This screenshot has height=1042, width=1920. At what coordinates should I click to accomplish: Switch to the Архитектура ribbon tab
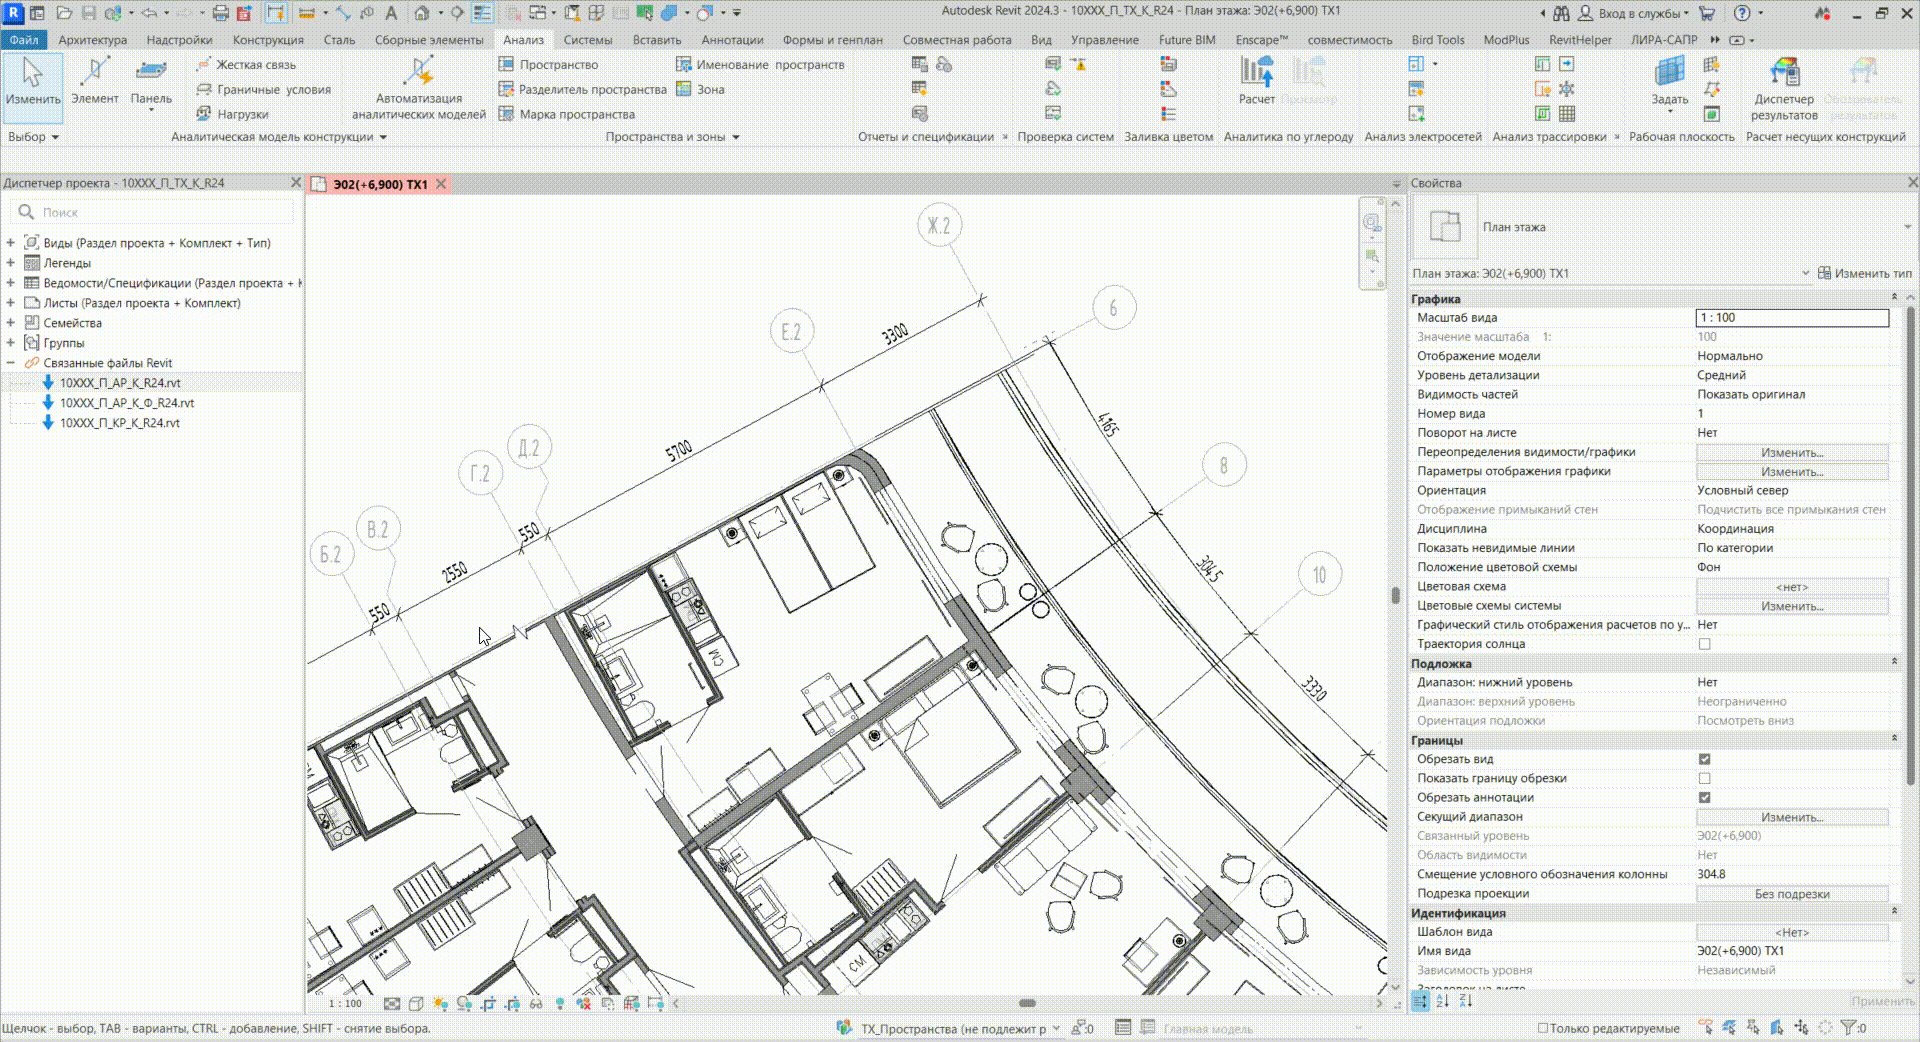pyautogui.click(x=92, y=40)
